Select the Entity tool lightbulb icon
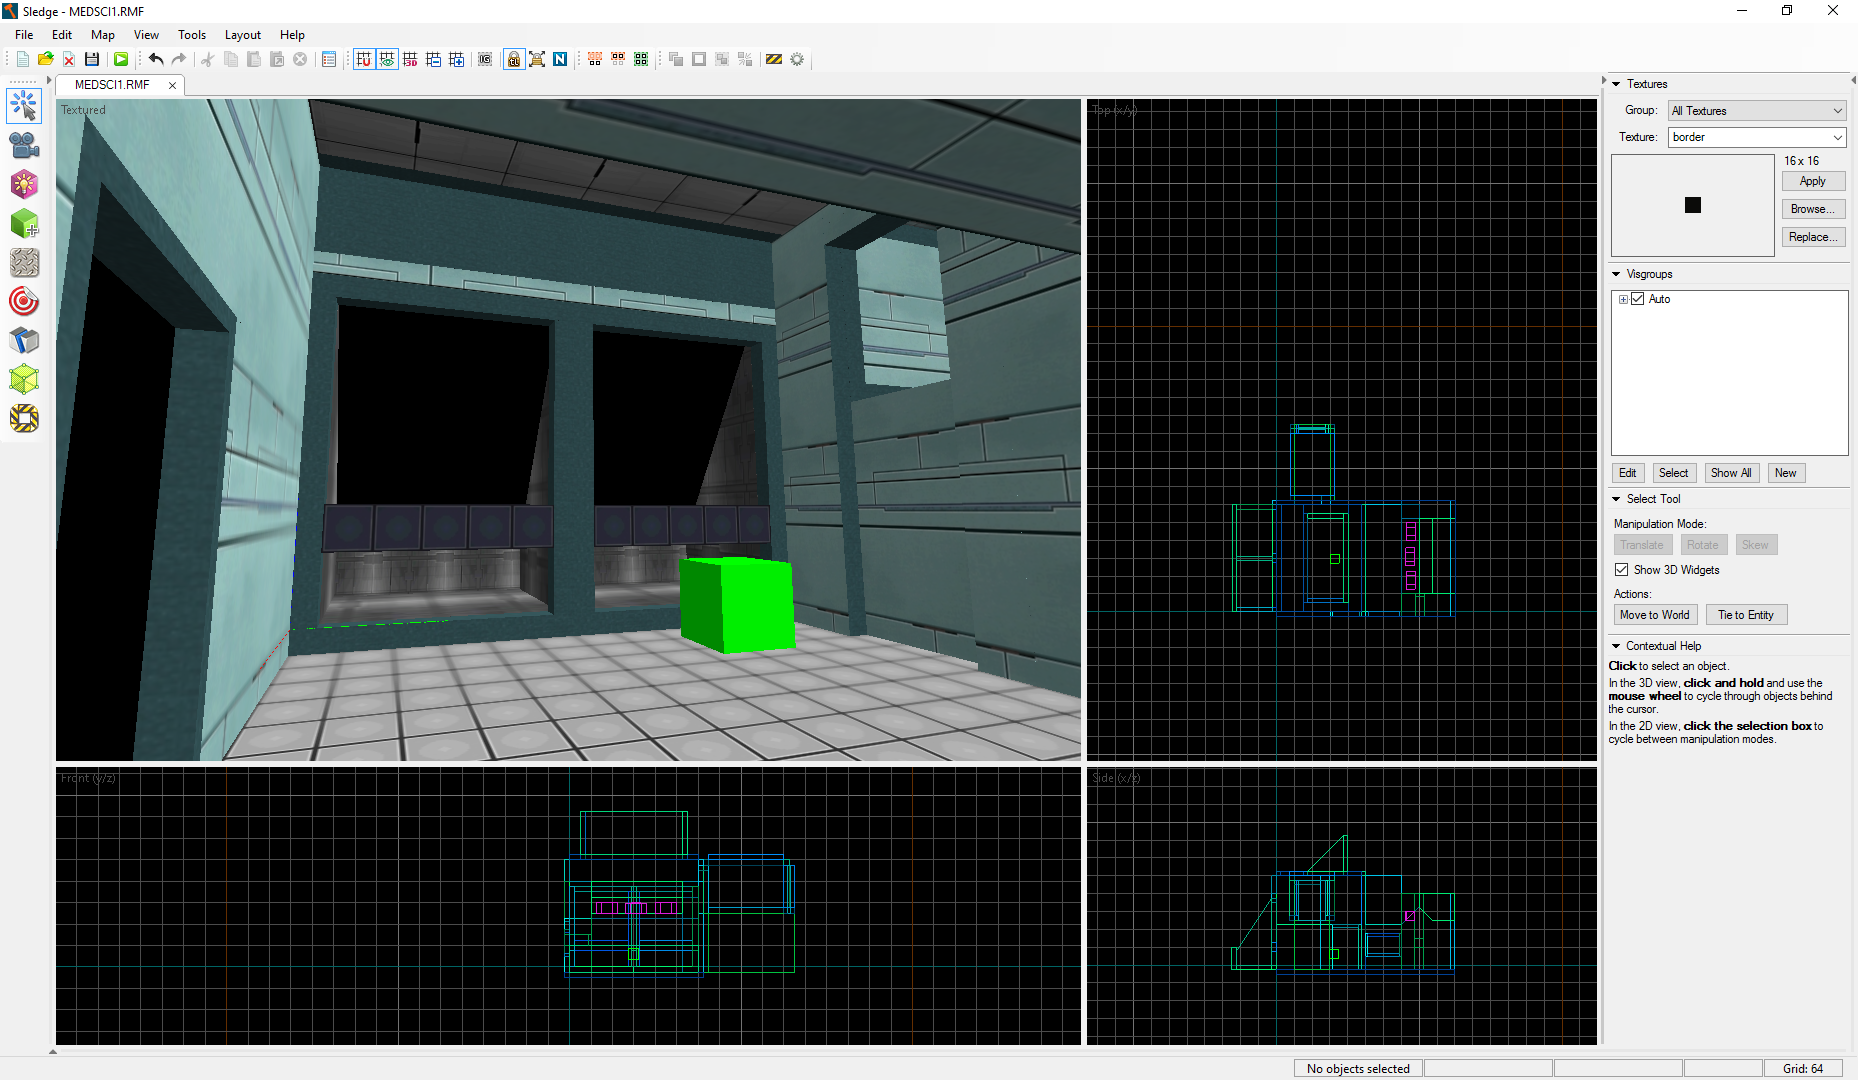Screen dimensions: 1858x1080 tap(24, 184)
